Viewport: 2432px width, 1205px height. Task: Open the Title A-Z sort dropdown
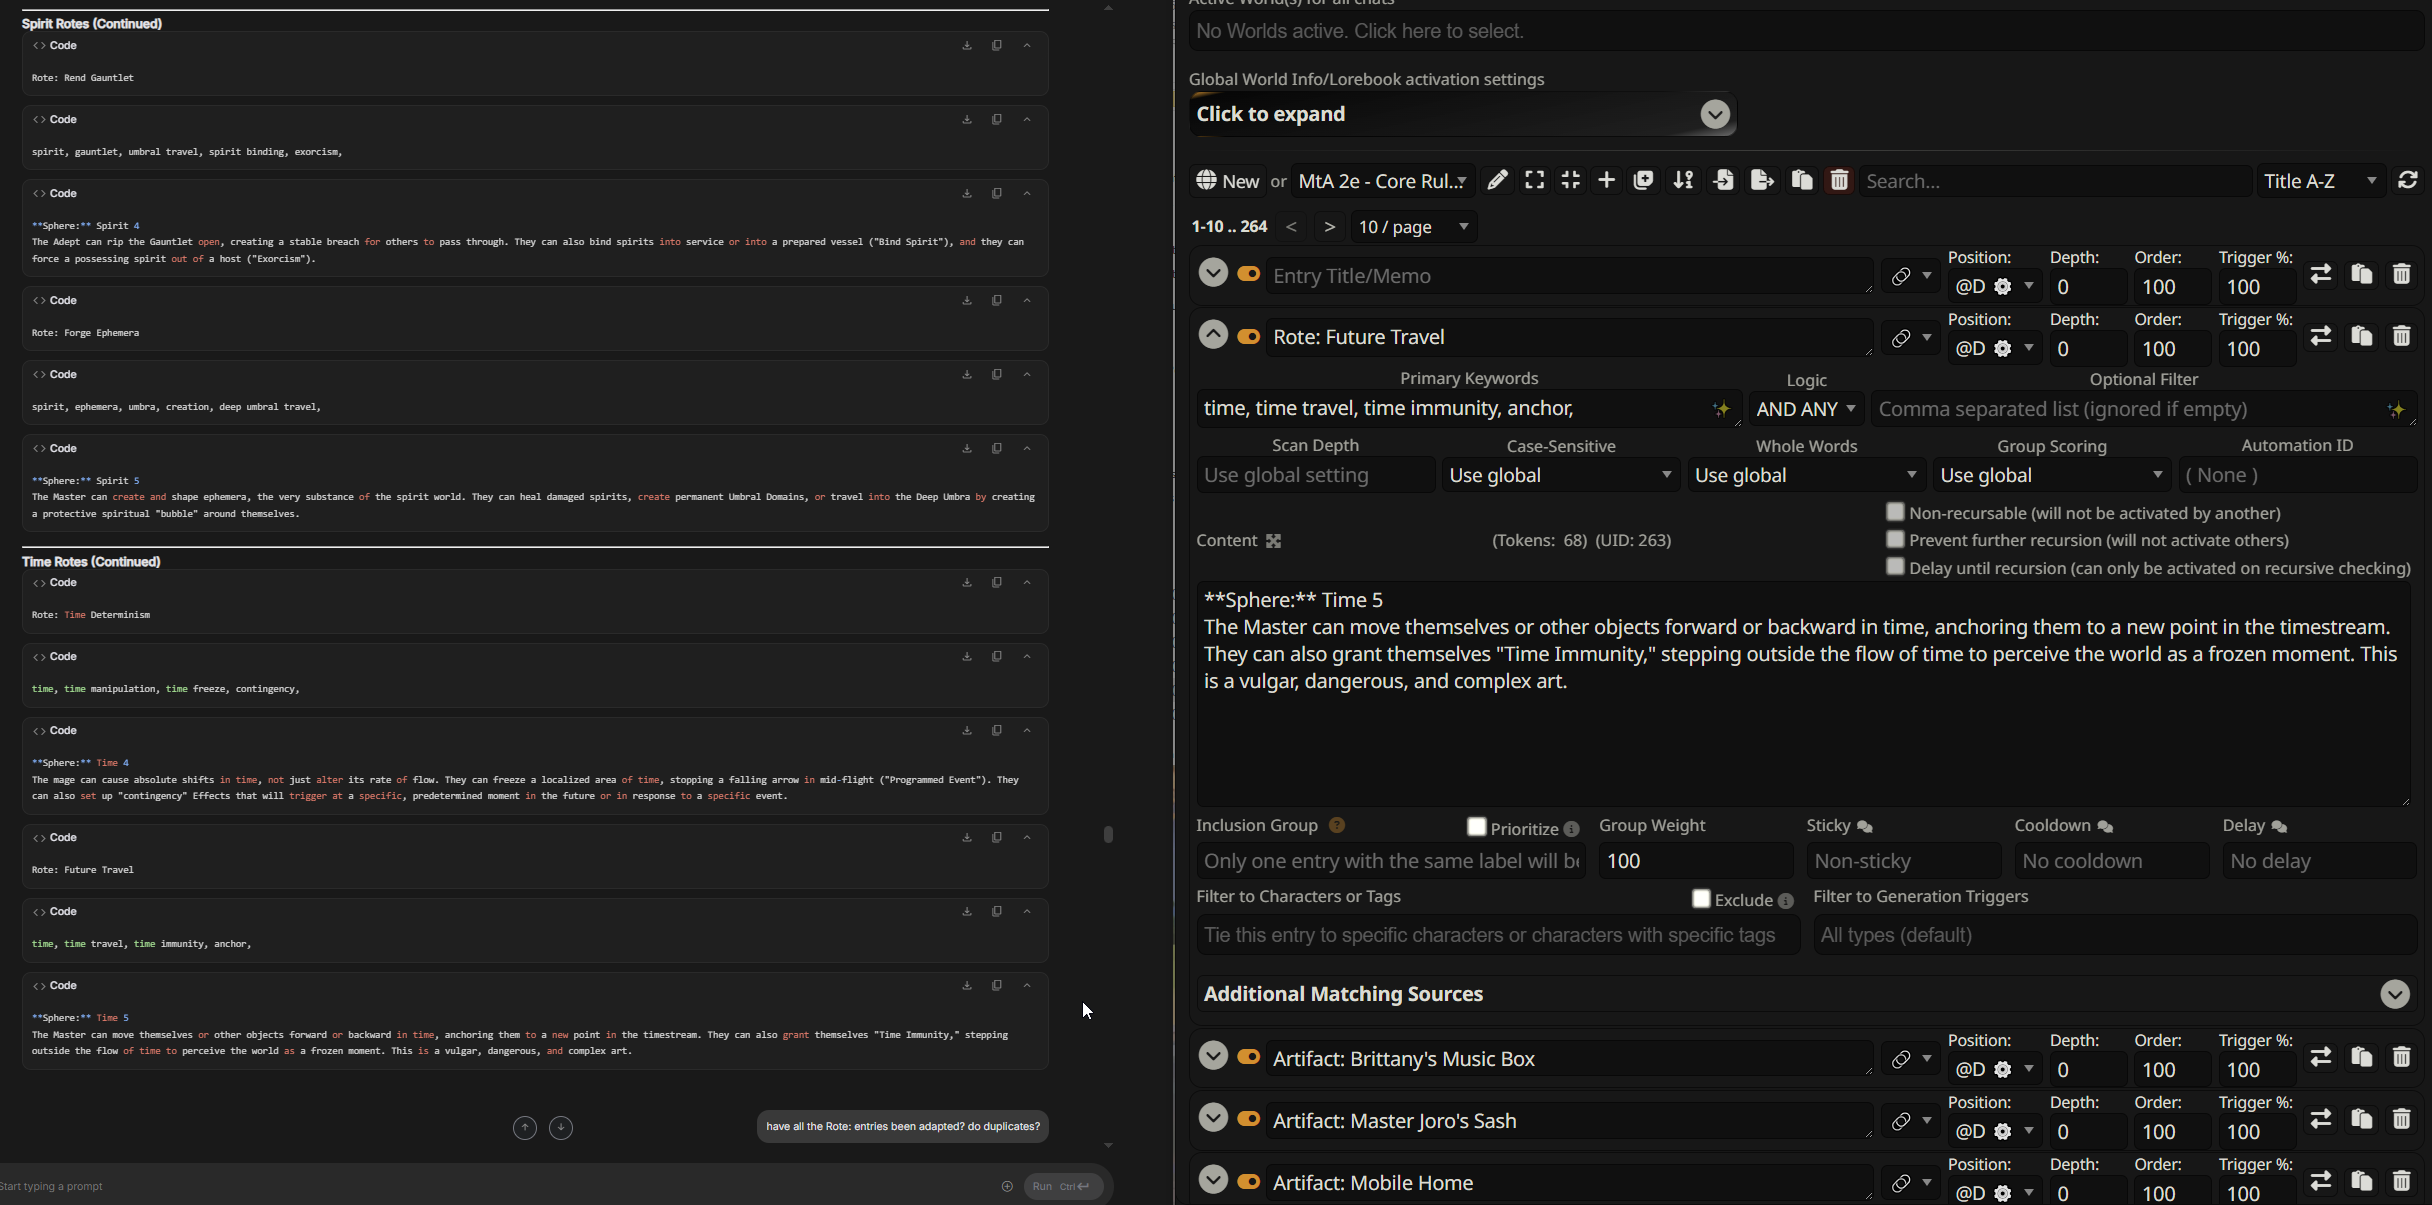(x=2321, y=181)
